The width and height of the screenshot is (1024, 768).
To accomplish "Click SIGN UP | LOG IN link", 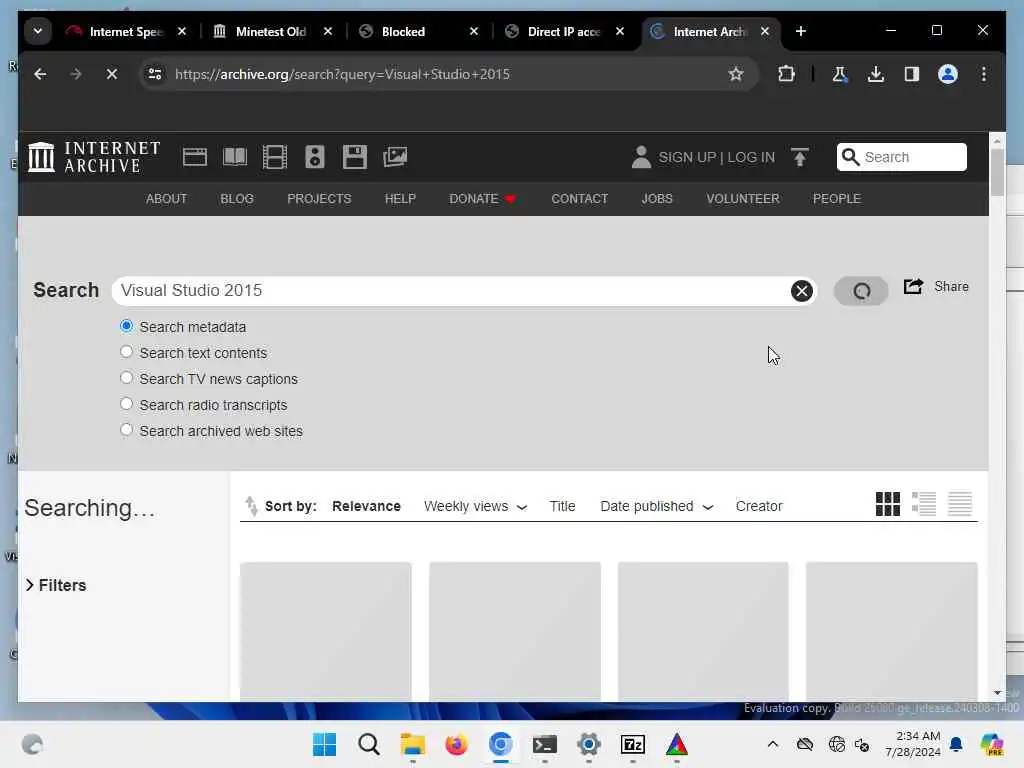I will [716, 157].
